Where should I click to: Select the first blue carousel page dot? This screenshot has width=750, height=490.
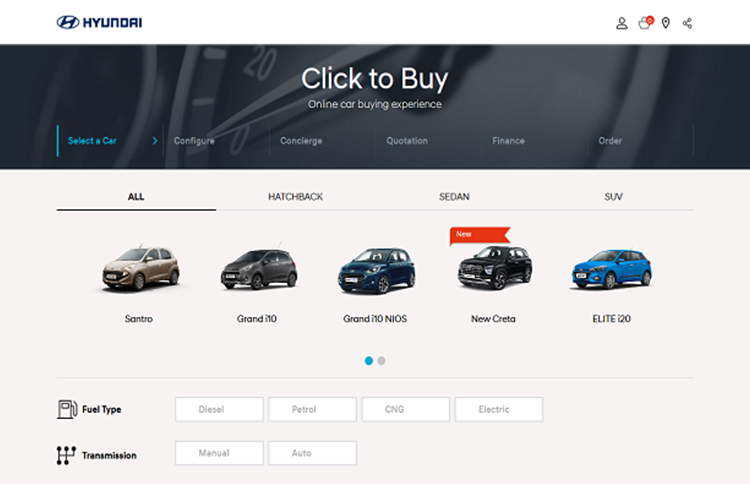coord(369,361)
